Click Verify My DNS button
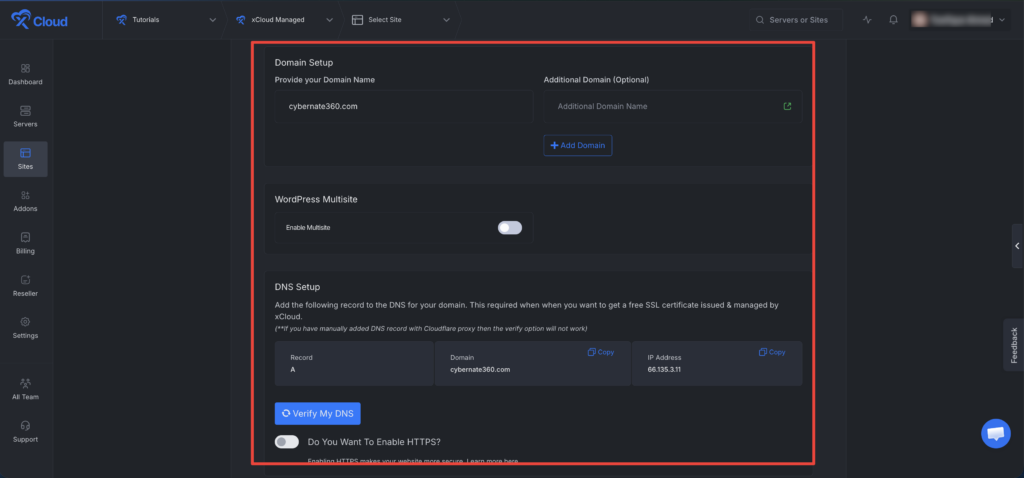This screenshot has width=1024, height=478. click(317, 413)
